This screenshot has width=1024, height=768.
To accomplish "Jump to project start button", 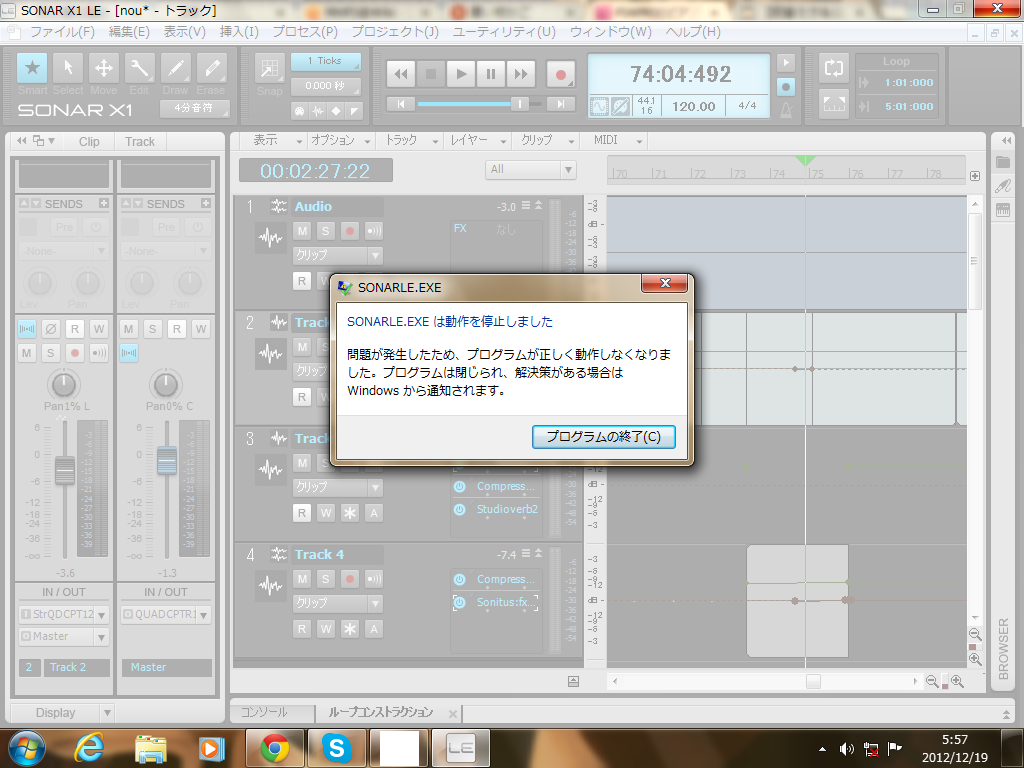I will click(x=401, y=104).
